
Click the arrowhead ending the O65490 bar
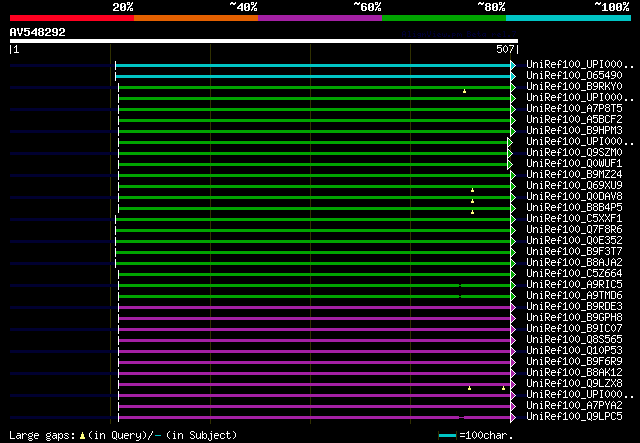tap(513, 76)
